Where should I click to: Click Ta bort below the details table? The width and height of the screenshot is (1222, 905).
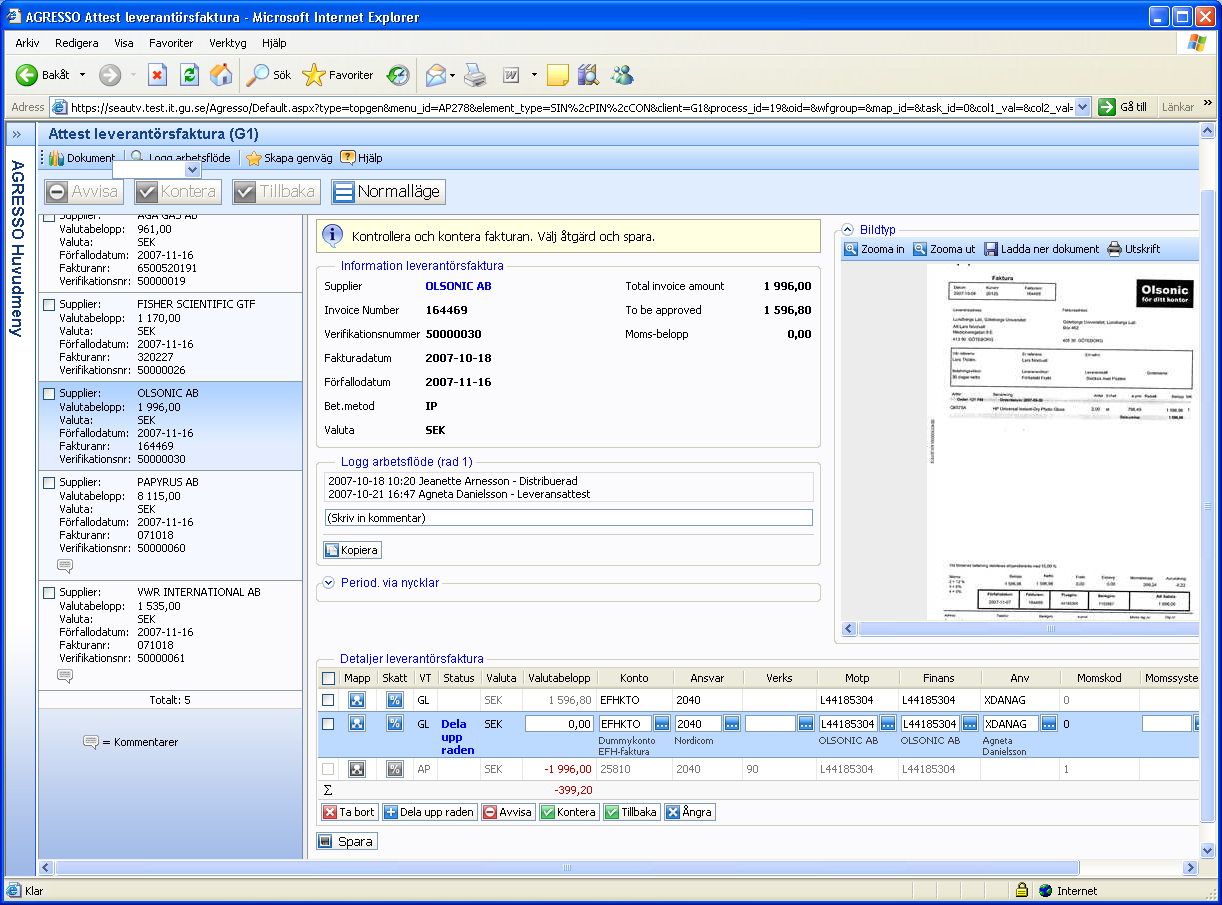350,812
